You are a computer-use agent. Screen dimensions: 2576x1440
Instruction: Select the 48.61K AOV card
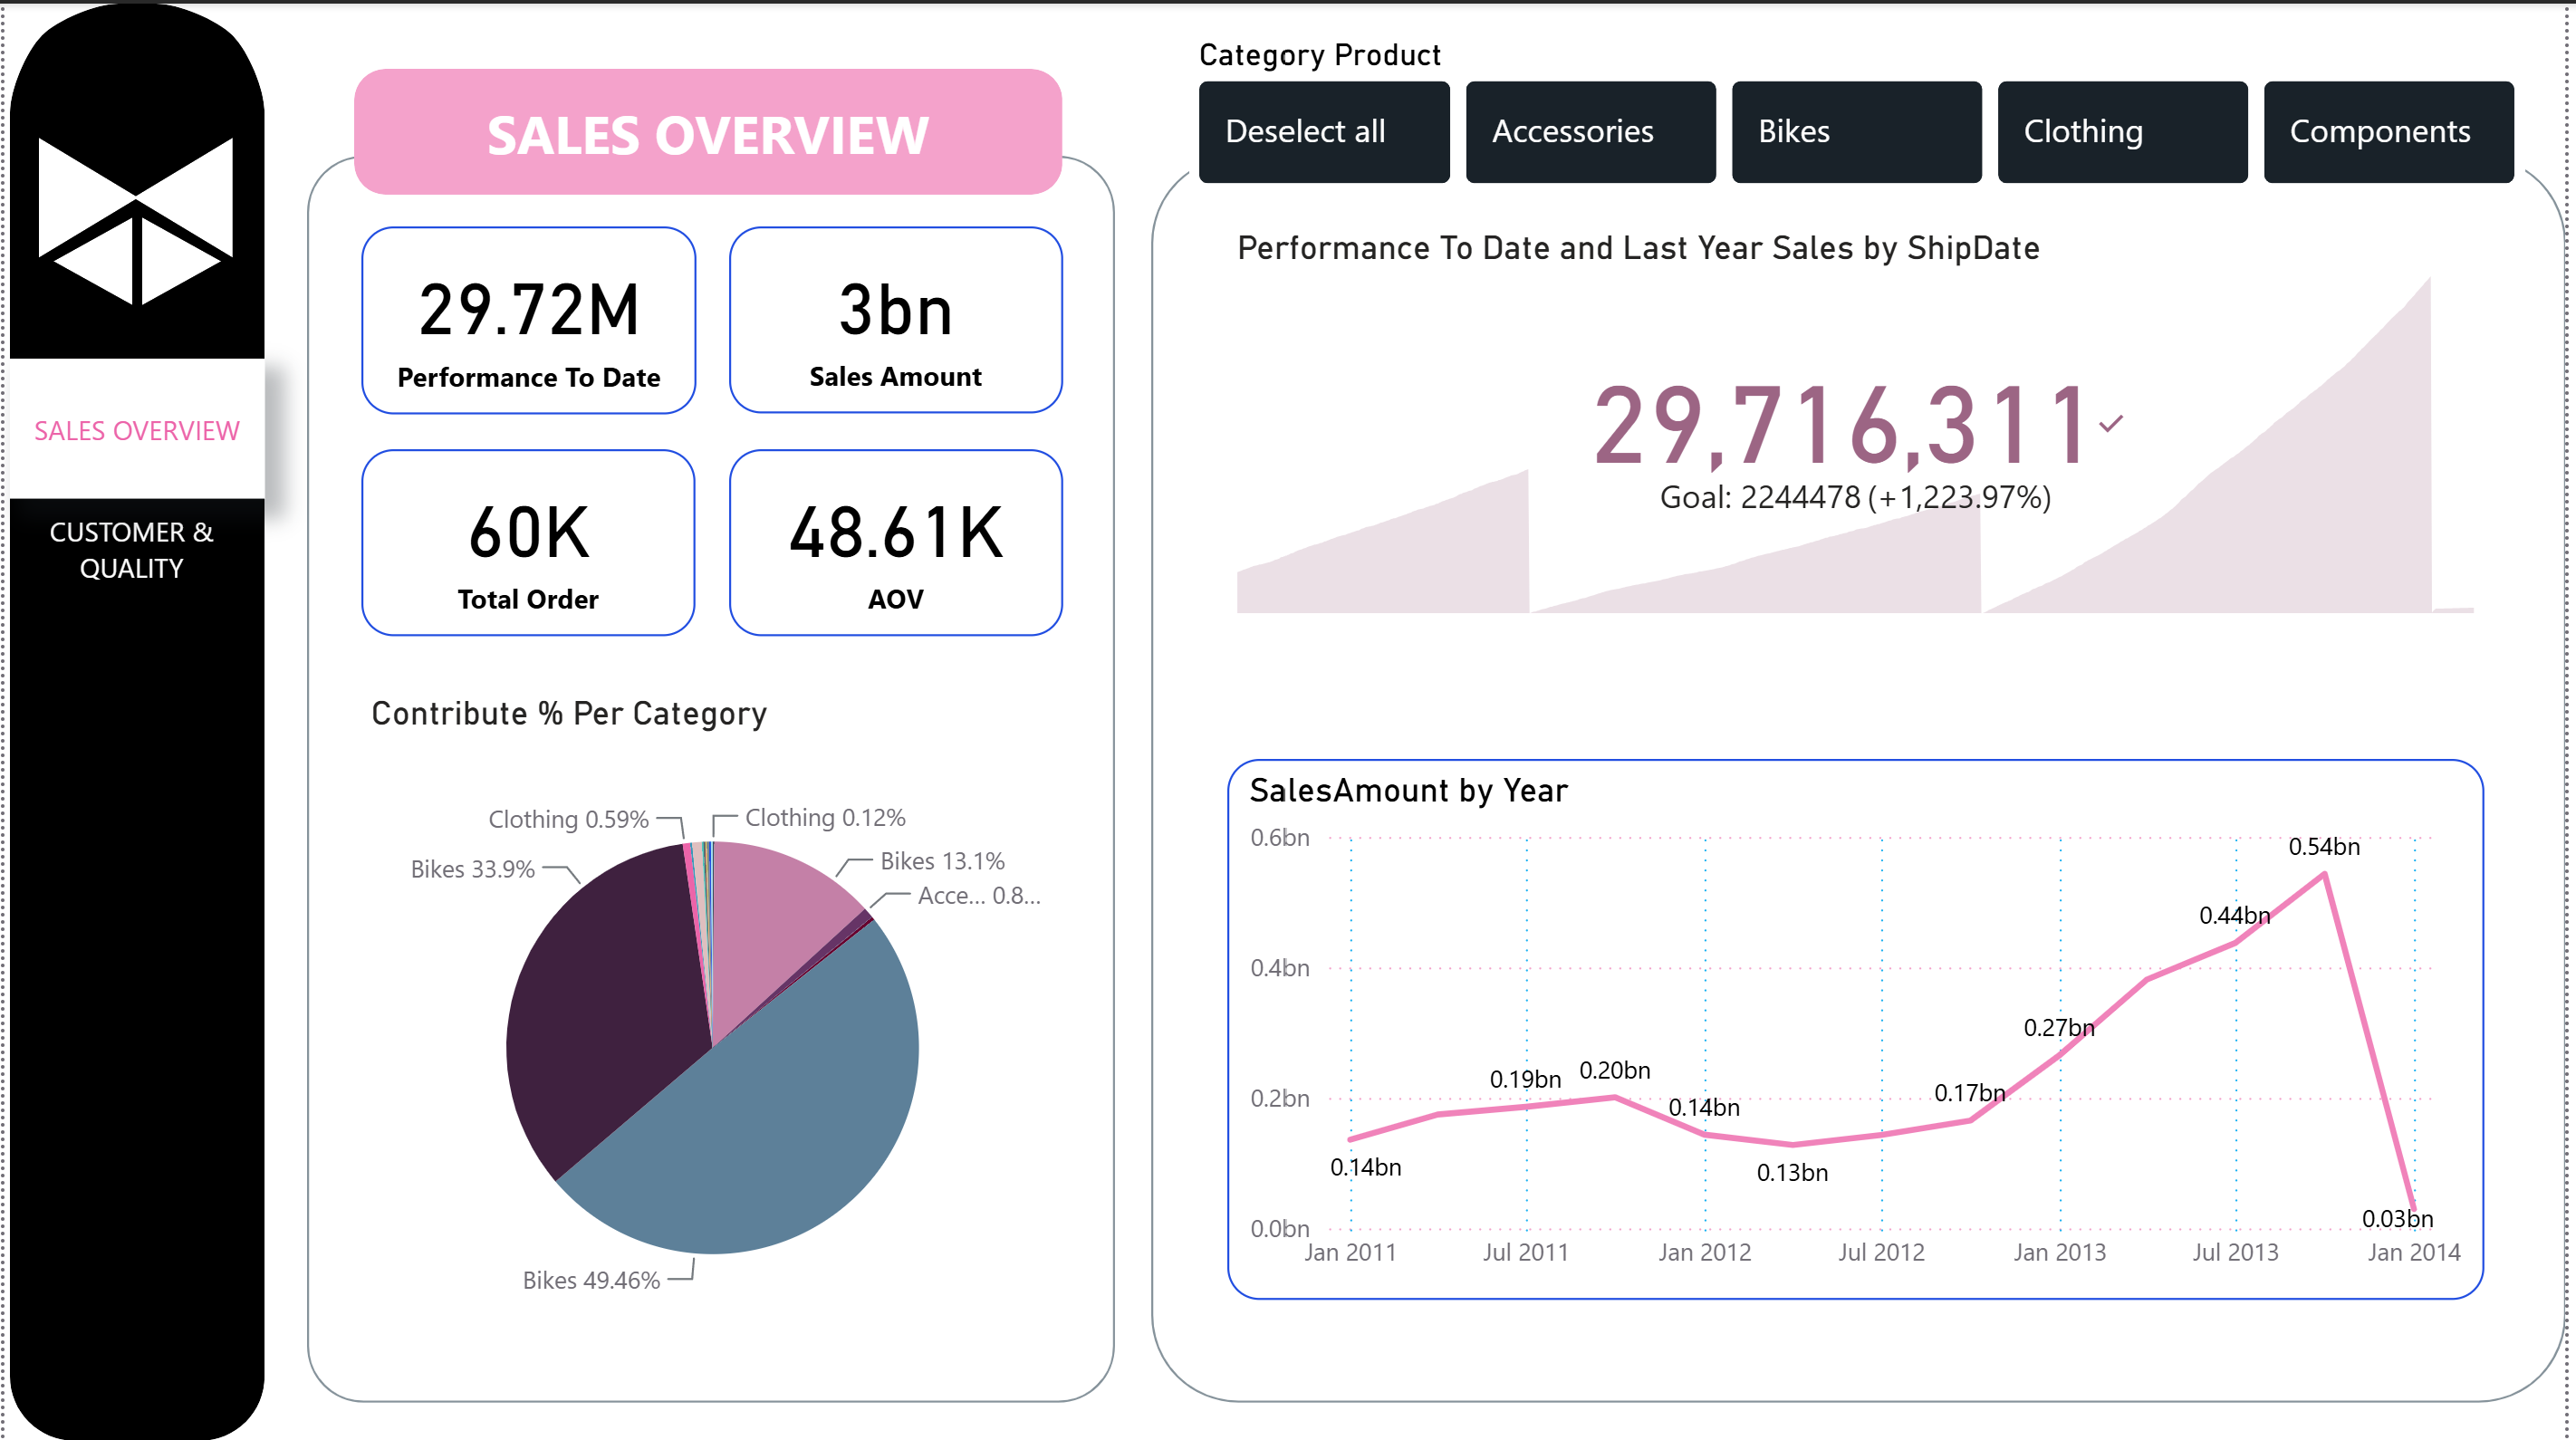coord(895,542)
